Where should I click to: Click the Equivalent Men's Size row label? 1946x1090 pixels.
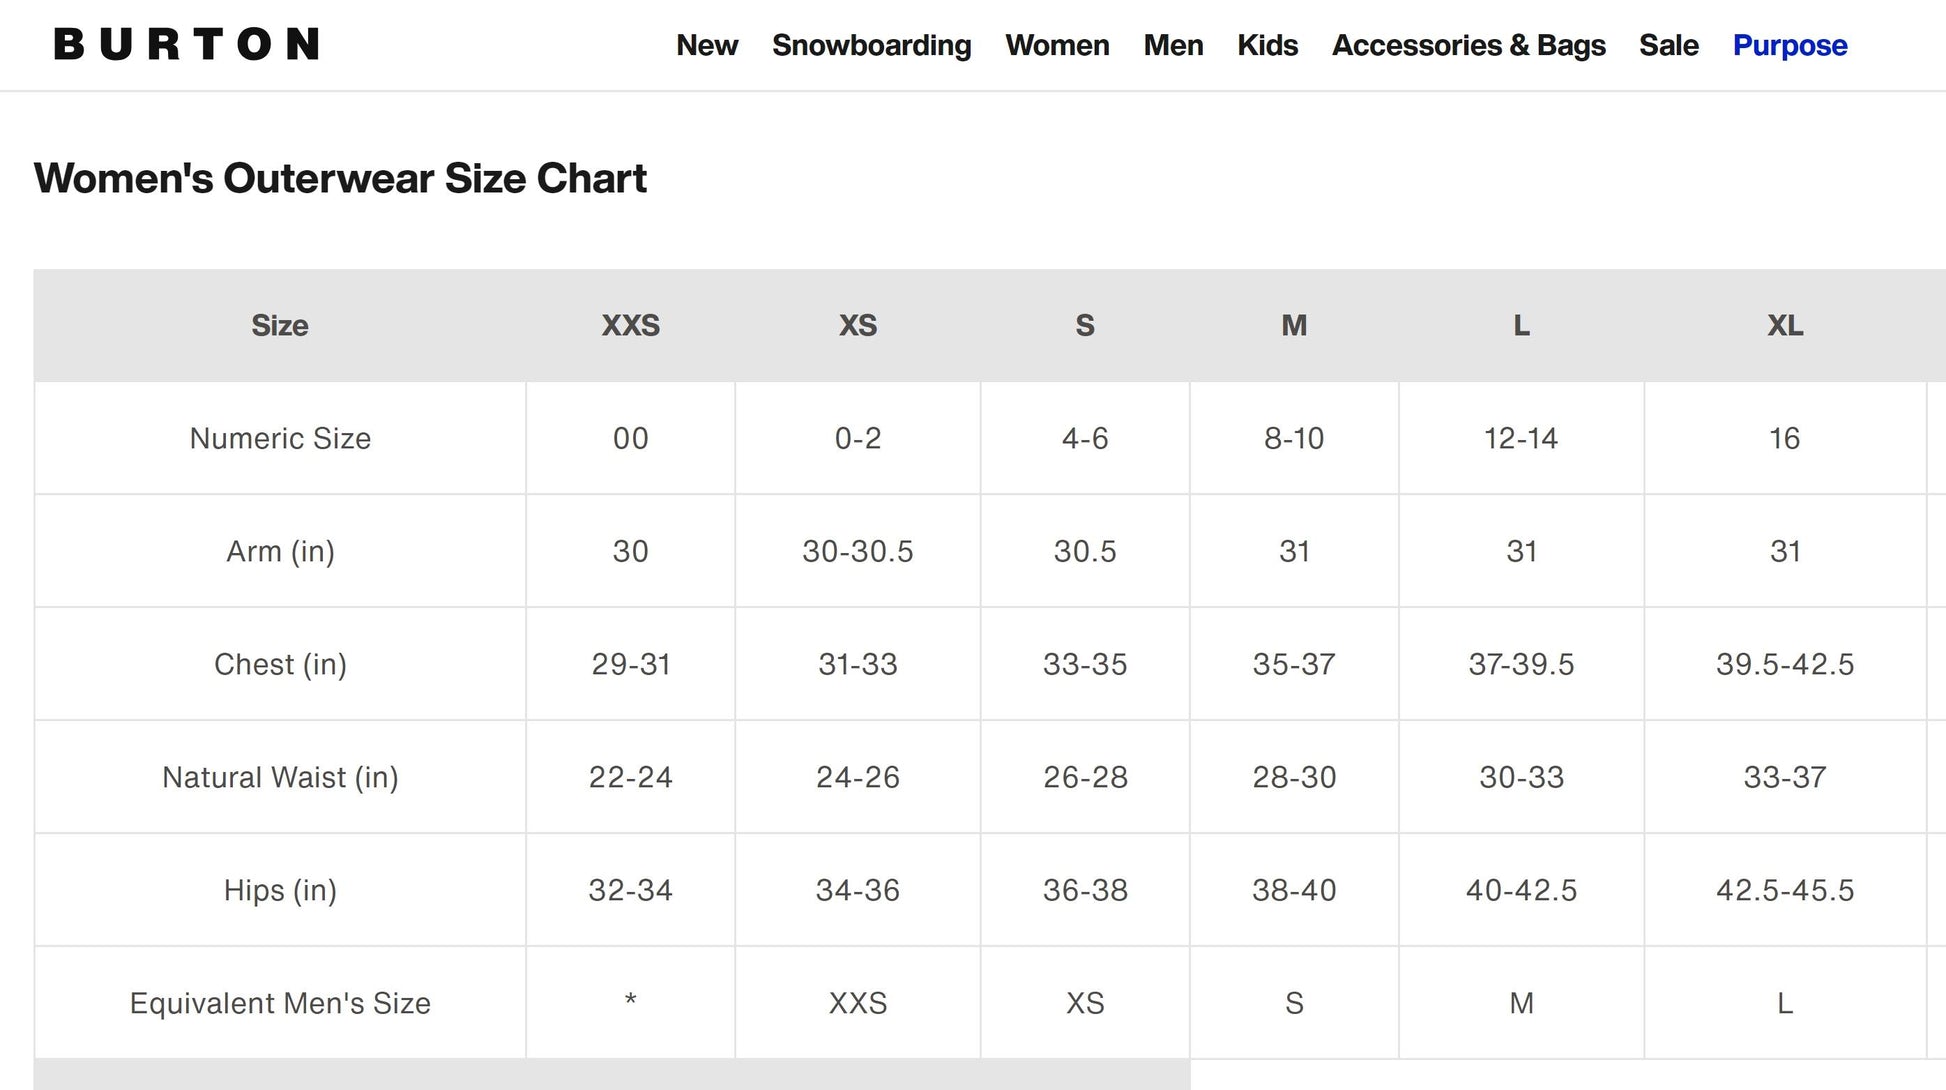280,1004
